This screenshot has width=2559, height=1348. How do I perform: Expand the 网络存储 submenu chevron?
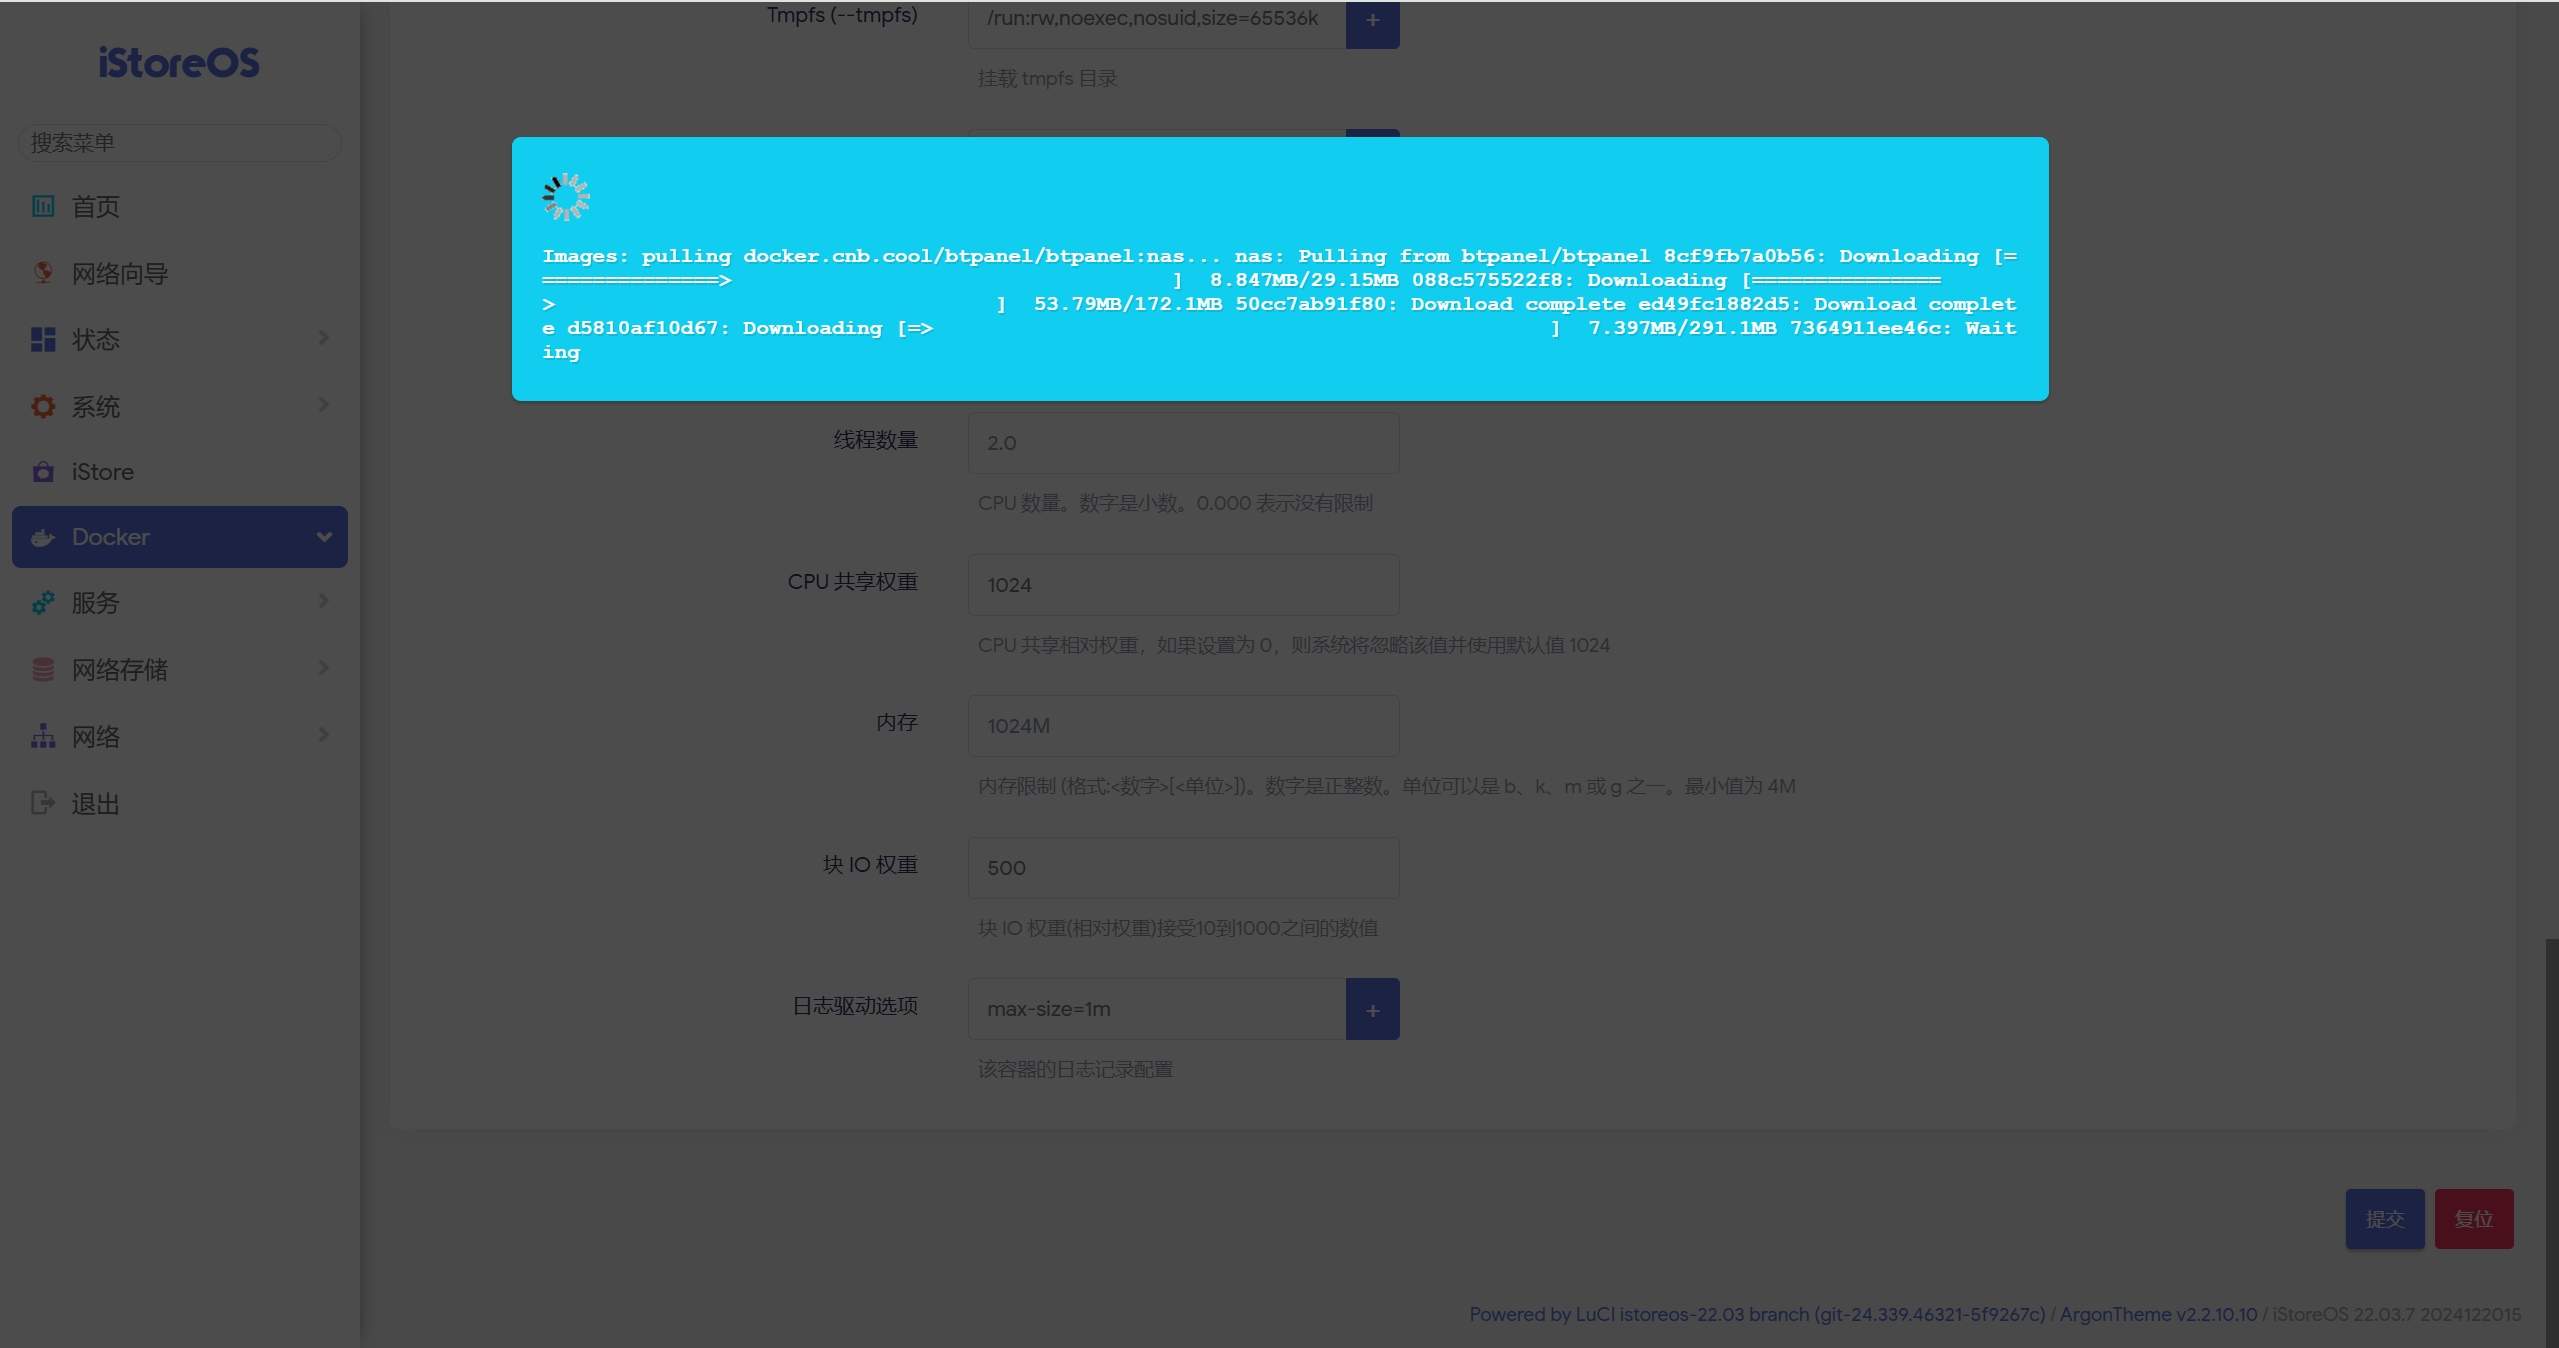[x=323, y=668]
